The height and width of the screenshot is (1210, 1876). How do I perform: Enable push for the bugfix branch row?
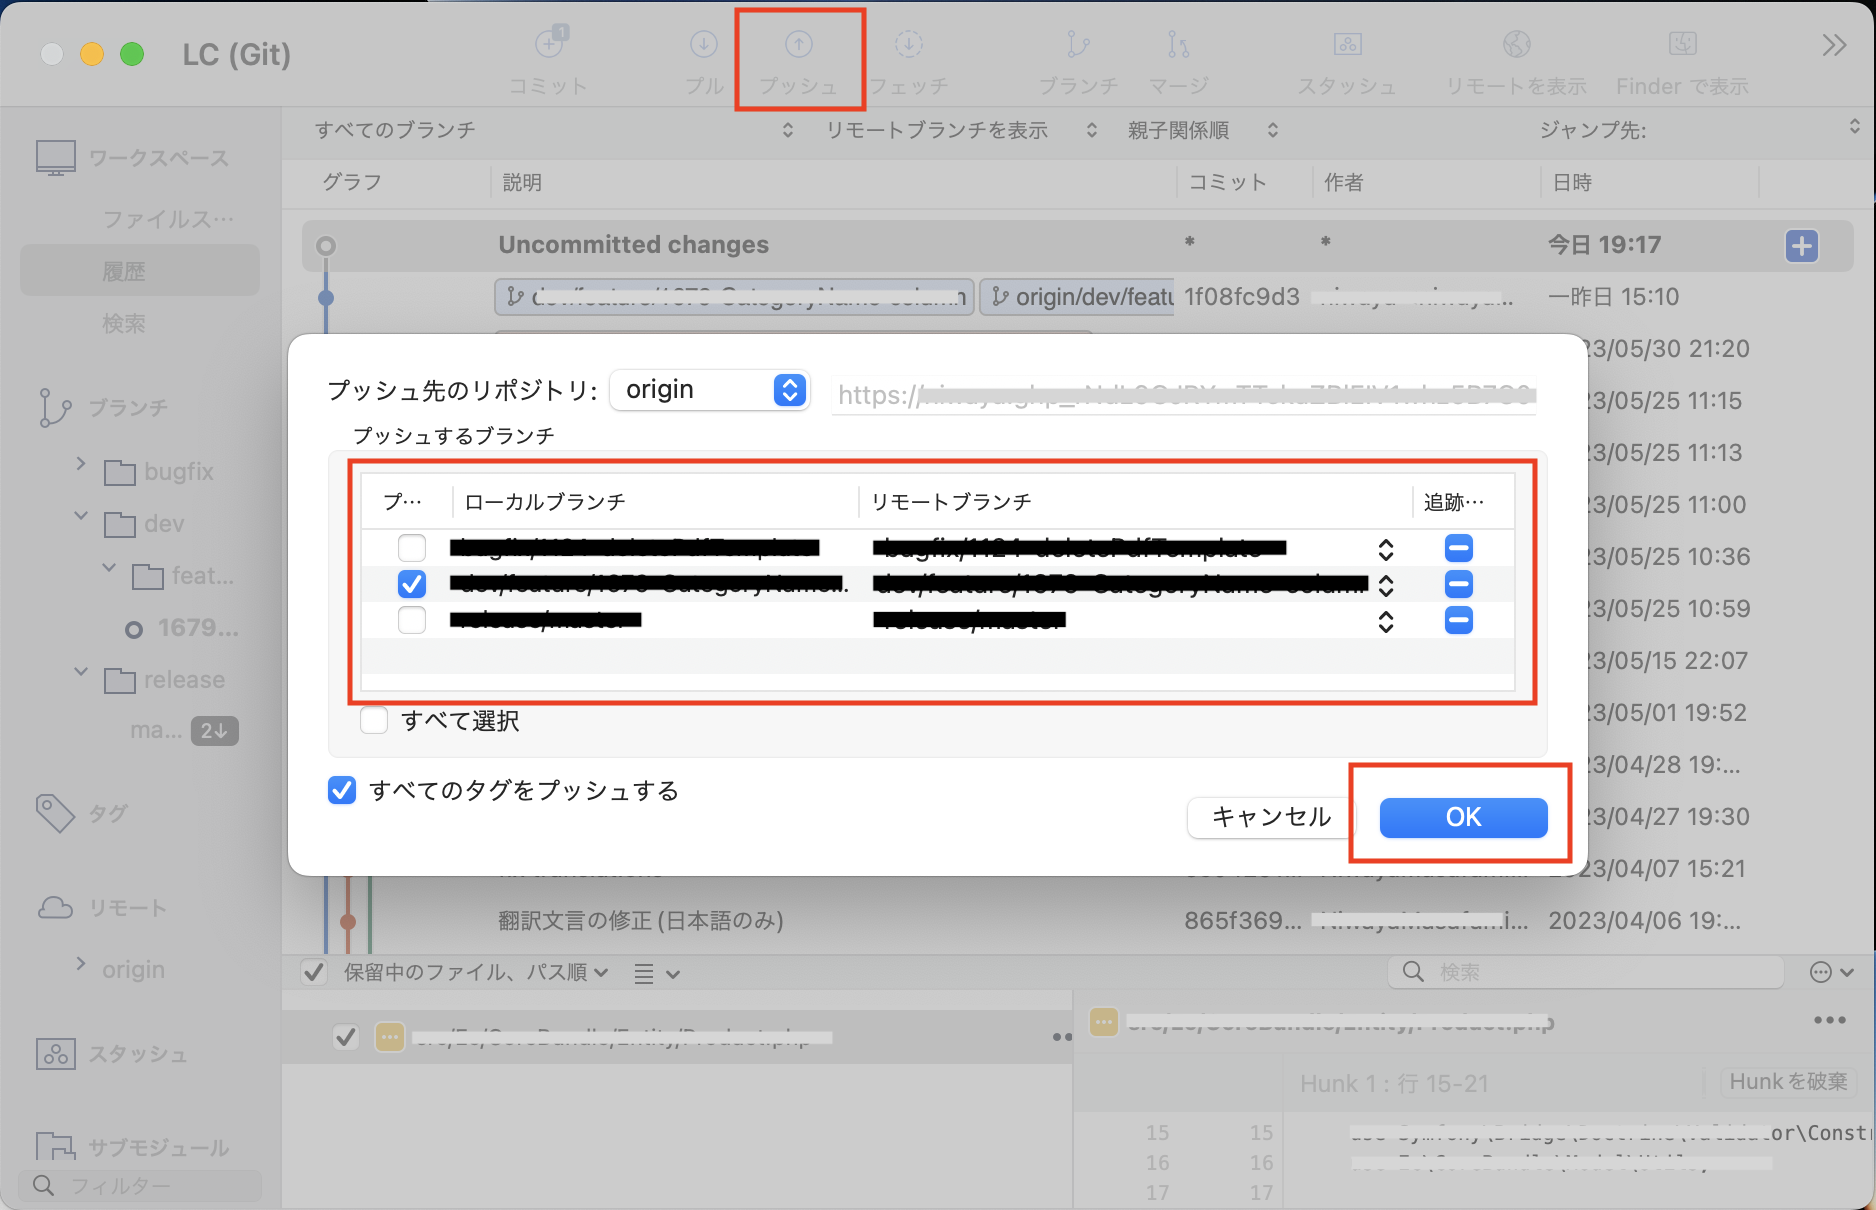411,547
